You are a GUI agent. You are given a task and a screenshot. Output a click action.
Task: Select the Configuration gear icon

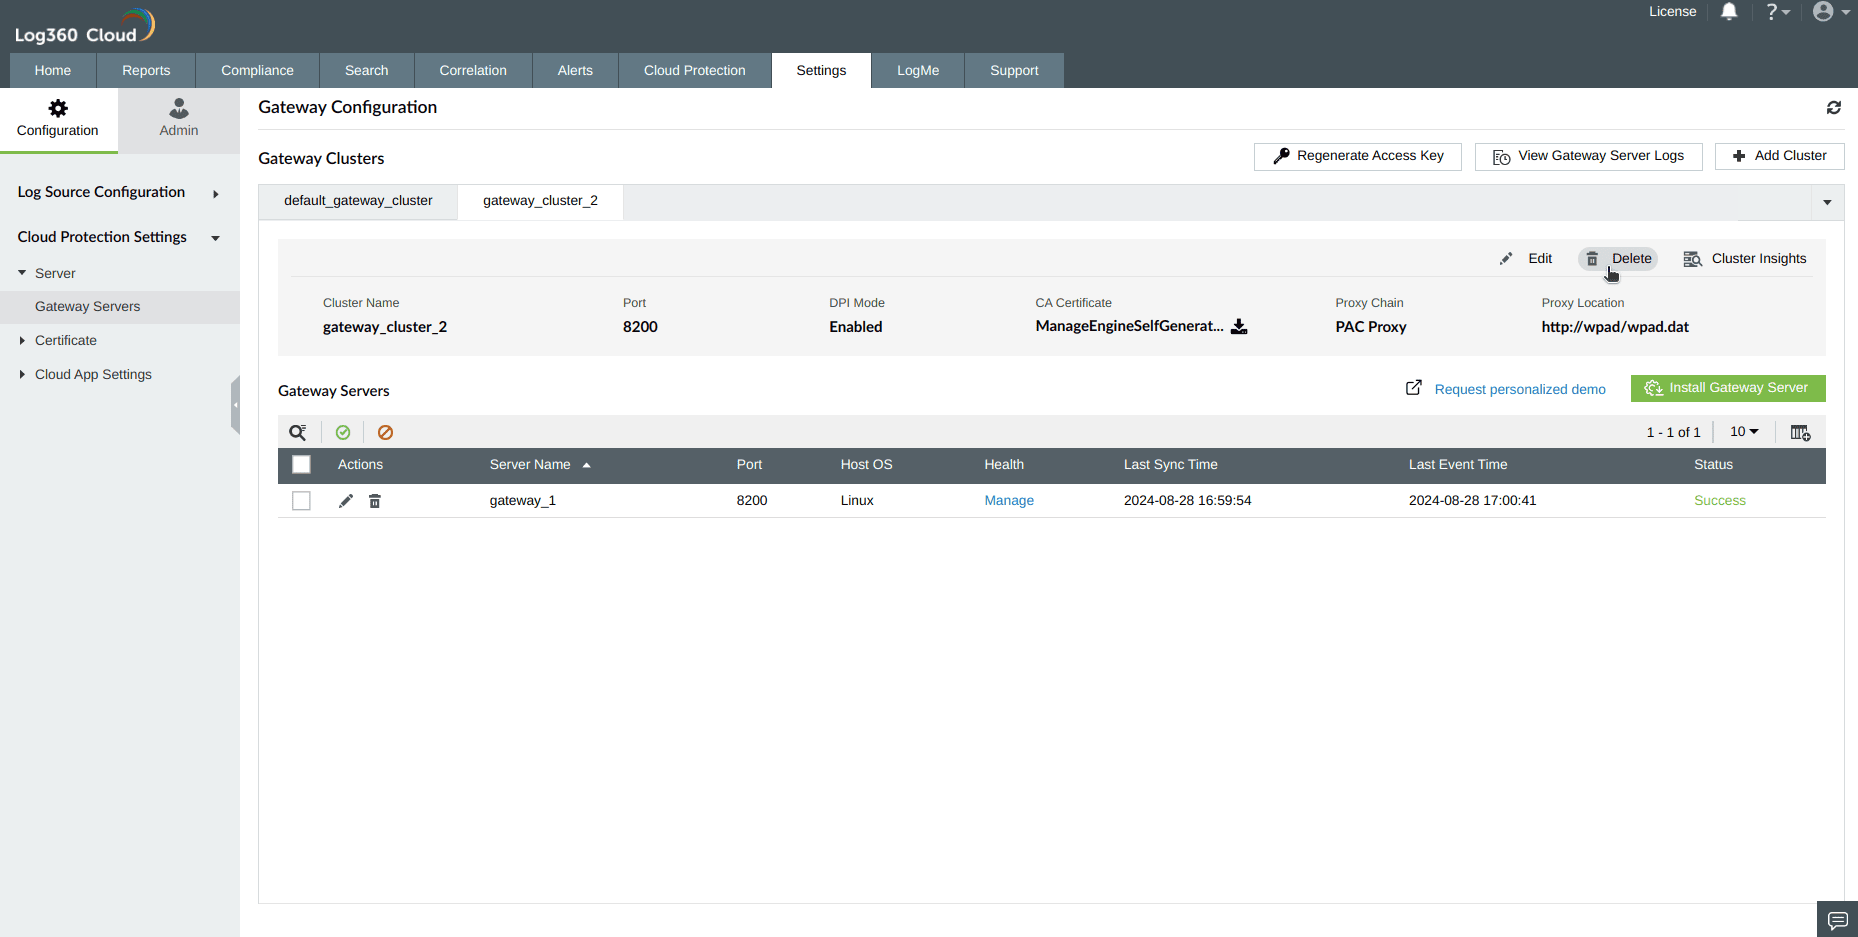tap(58, 108)
